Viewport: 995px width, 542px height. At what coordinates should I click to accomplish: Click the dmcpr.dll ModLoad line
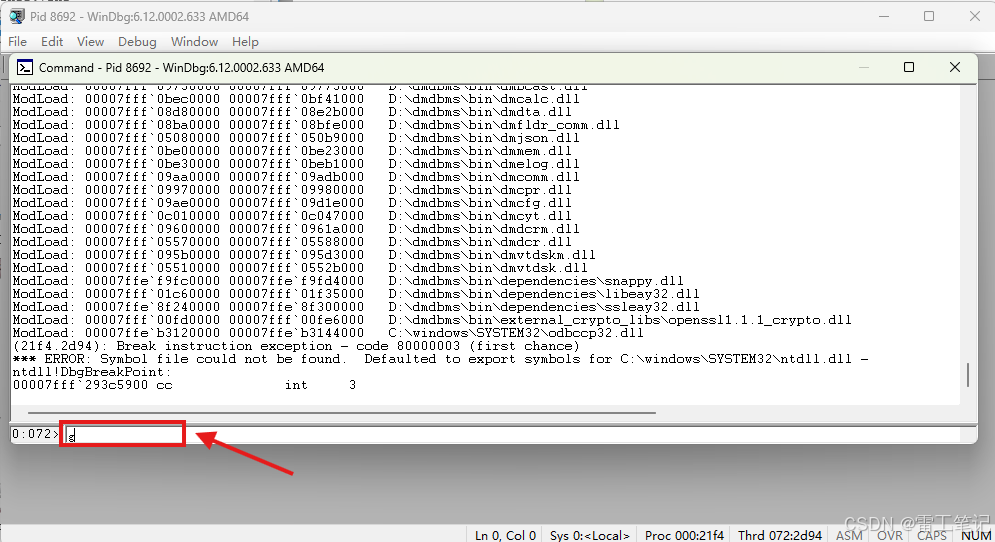pyautogui.click(x=292, y=190)
